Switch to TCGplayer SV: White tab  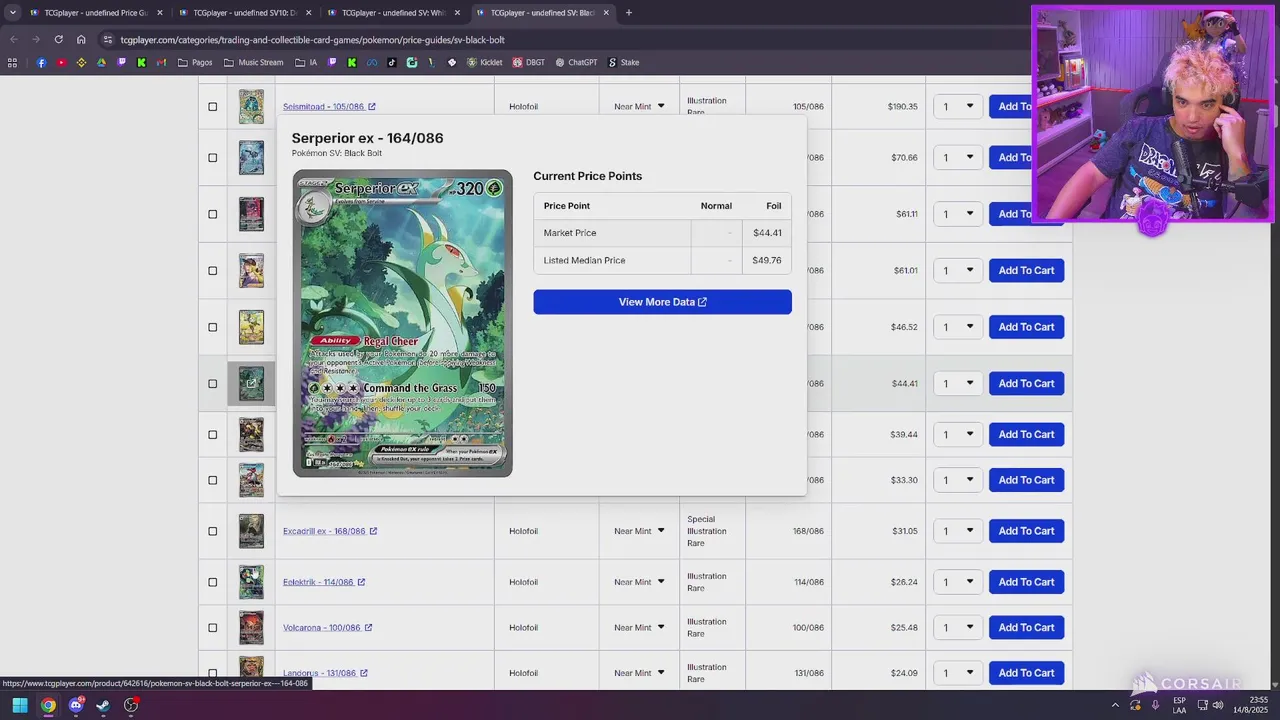(x=392, y=13)
